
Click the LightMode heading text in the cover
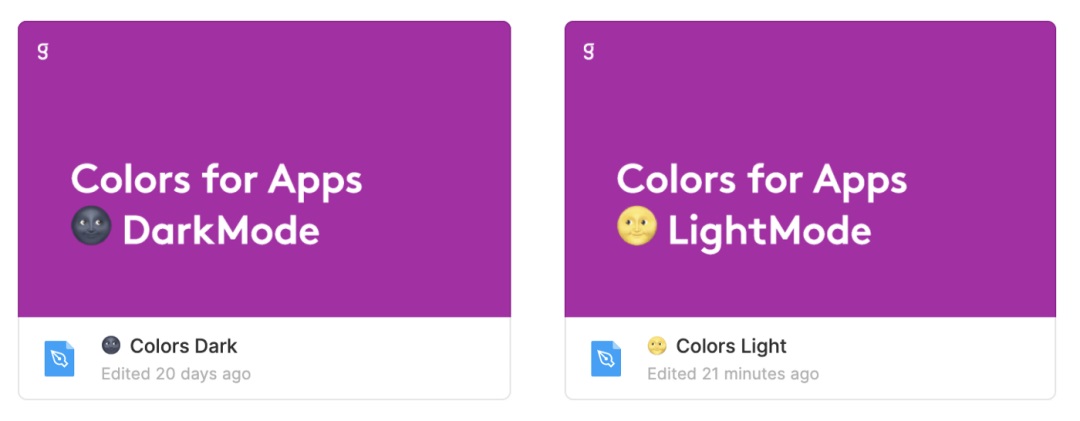click(x=769, y=232)
